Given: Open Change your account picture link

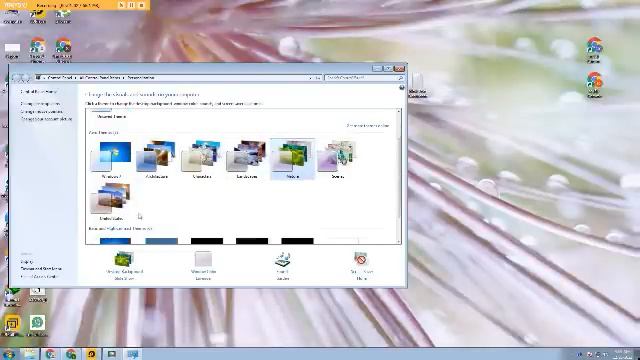Looking at the screenshot, I should (x=47, y=119).
